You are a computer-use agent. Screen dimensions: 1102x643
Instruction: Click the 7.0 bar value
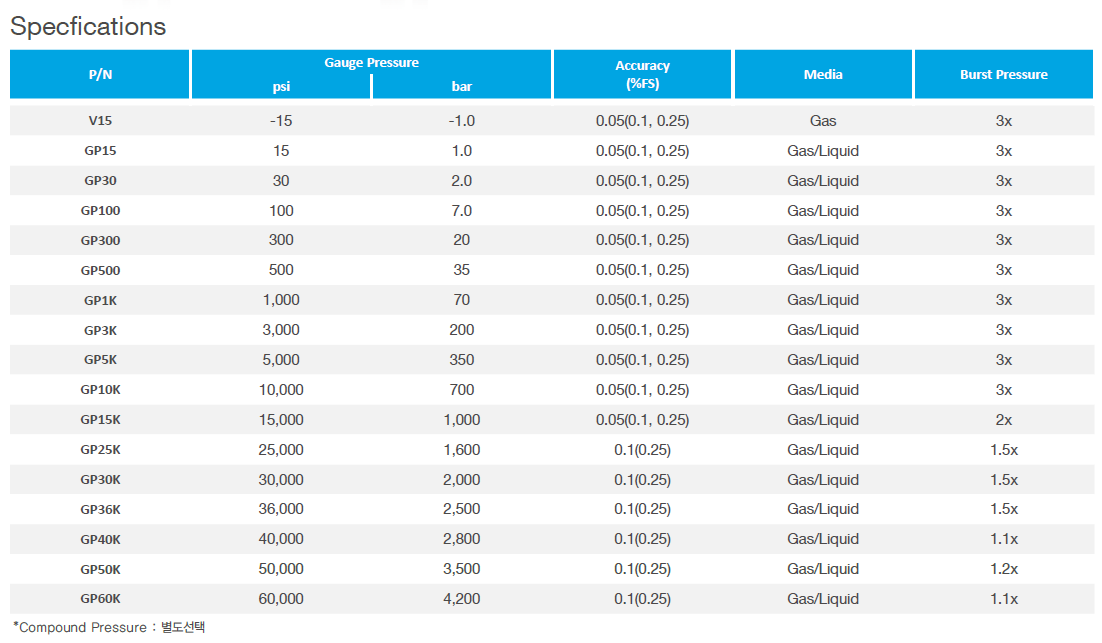point(462,211)
